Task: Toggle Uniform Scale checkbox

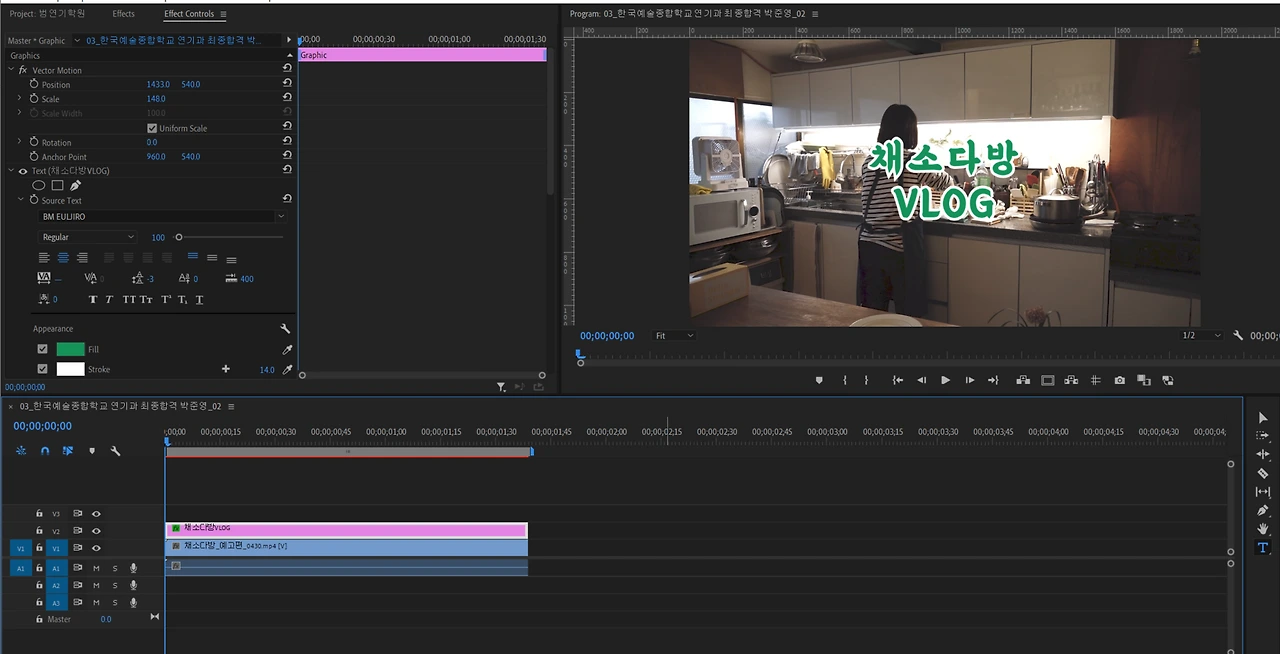Action: click(152, 128)
